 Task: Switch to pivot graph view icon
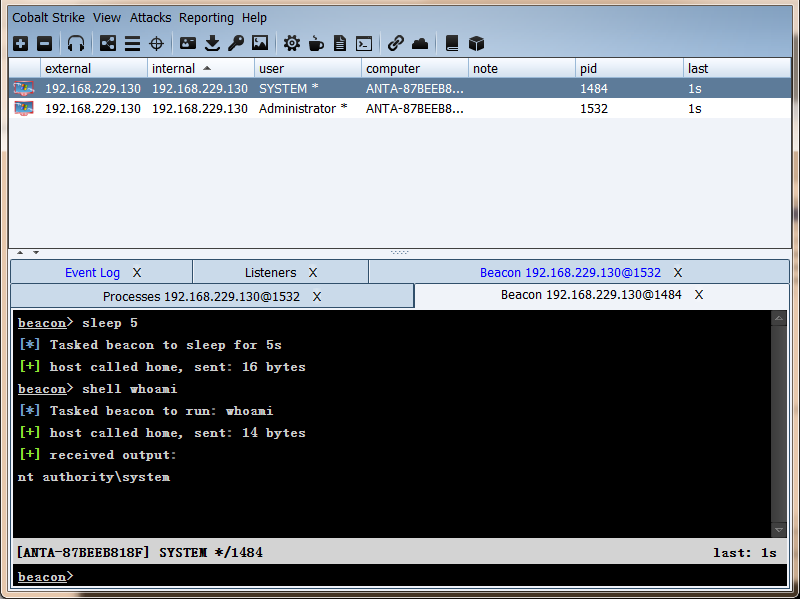coord(107,43)
